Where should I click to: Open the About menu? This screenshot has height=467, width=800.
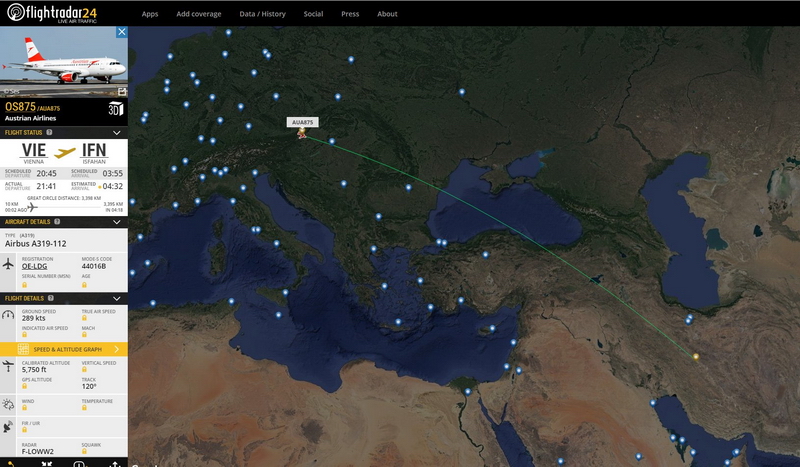387,14
